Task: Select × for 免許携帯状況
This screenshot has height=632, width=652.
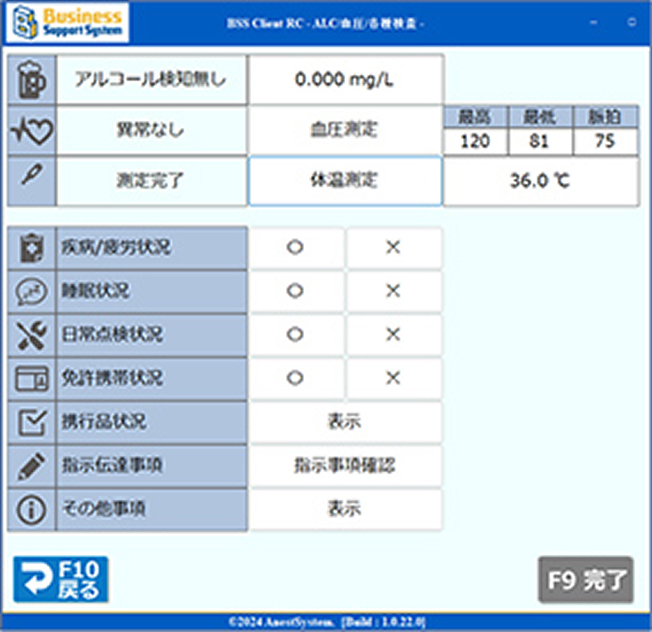Action: pos(393,378)
